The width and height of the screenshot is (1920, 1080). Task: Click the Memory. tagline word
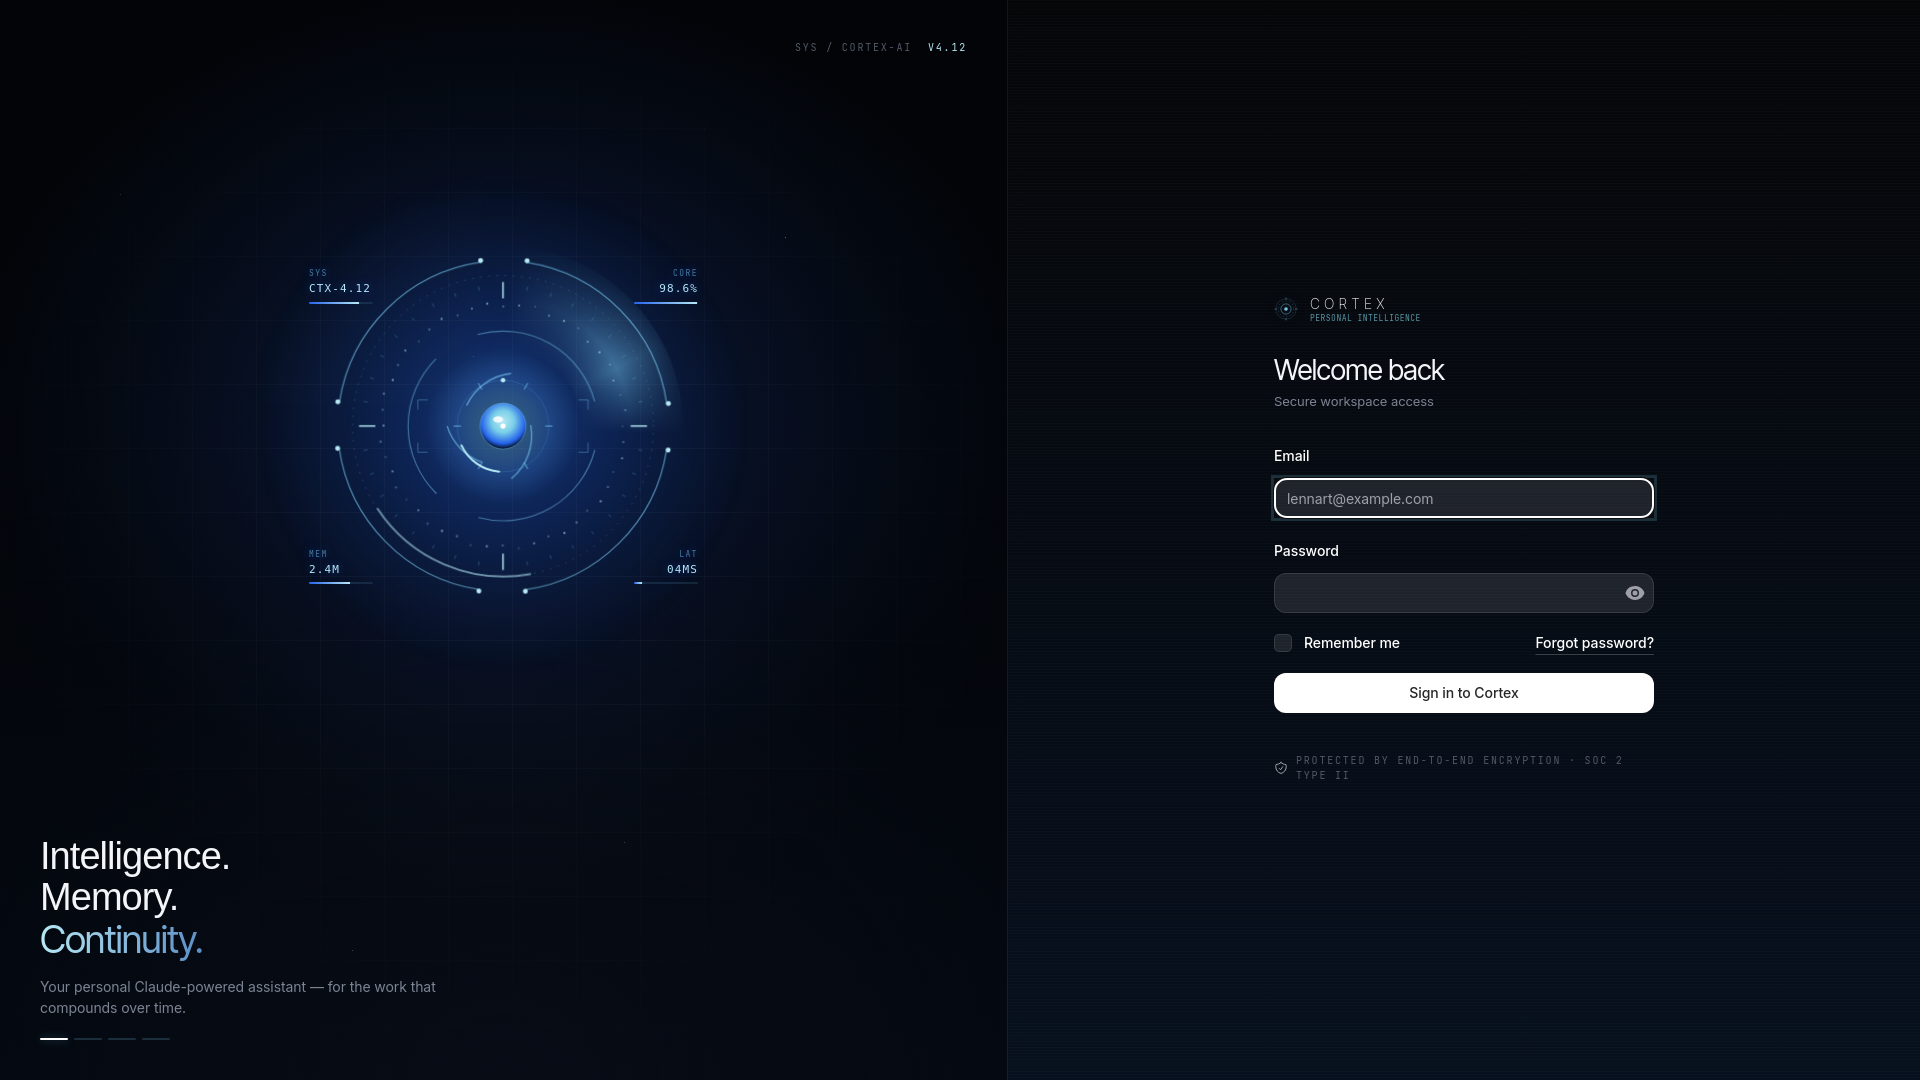tap(109, 897)
